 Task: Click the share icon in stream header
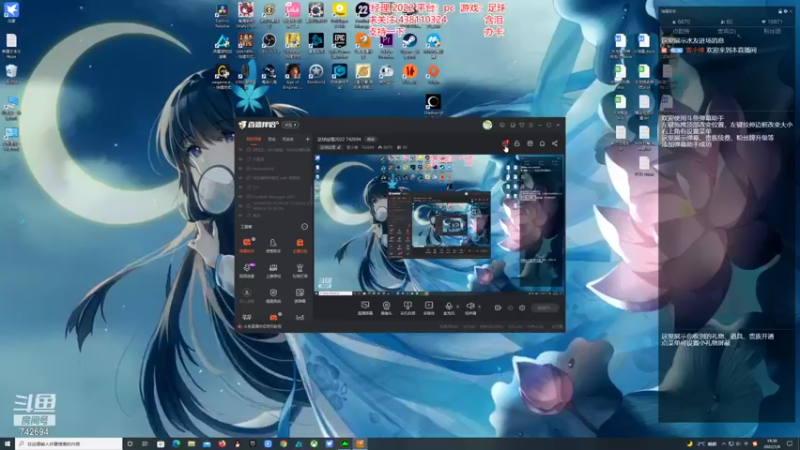pos(555,143)
